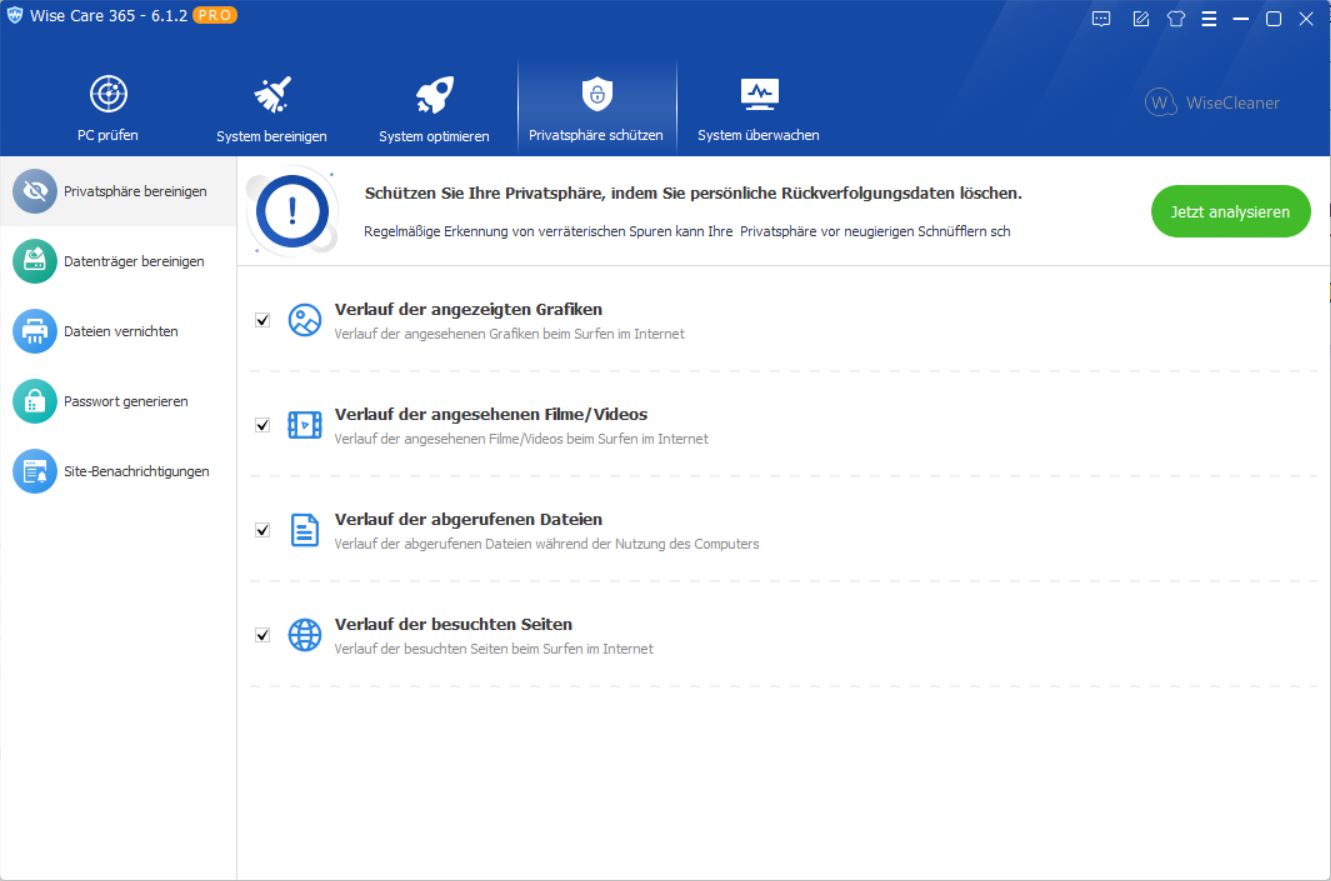Viewport: 1331px width, 881px height.
Task: Select Privatsphäre bereinigen eye icon
Action: coord(35,191)
